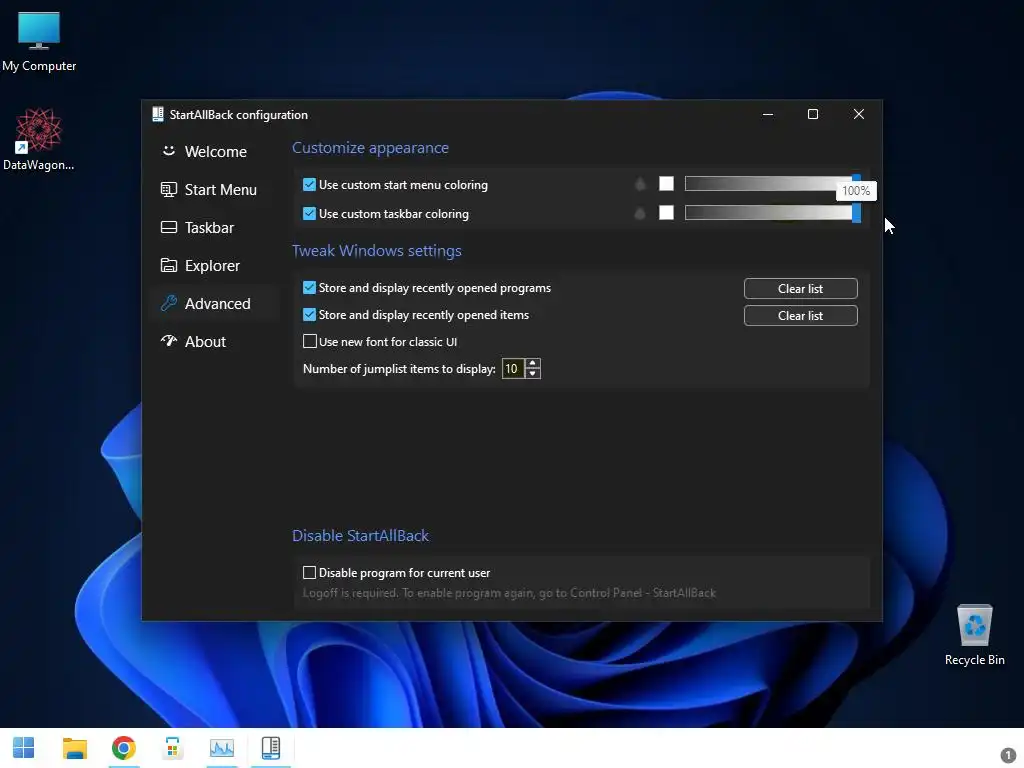Increase jumplist items count
Viewport: 1024px width, 768px height.
[533, 364]
